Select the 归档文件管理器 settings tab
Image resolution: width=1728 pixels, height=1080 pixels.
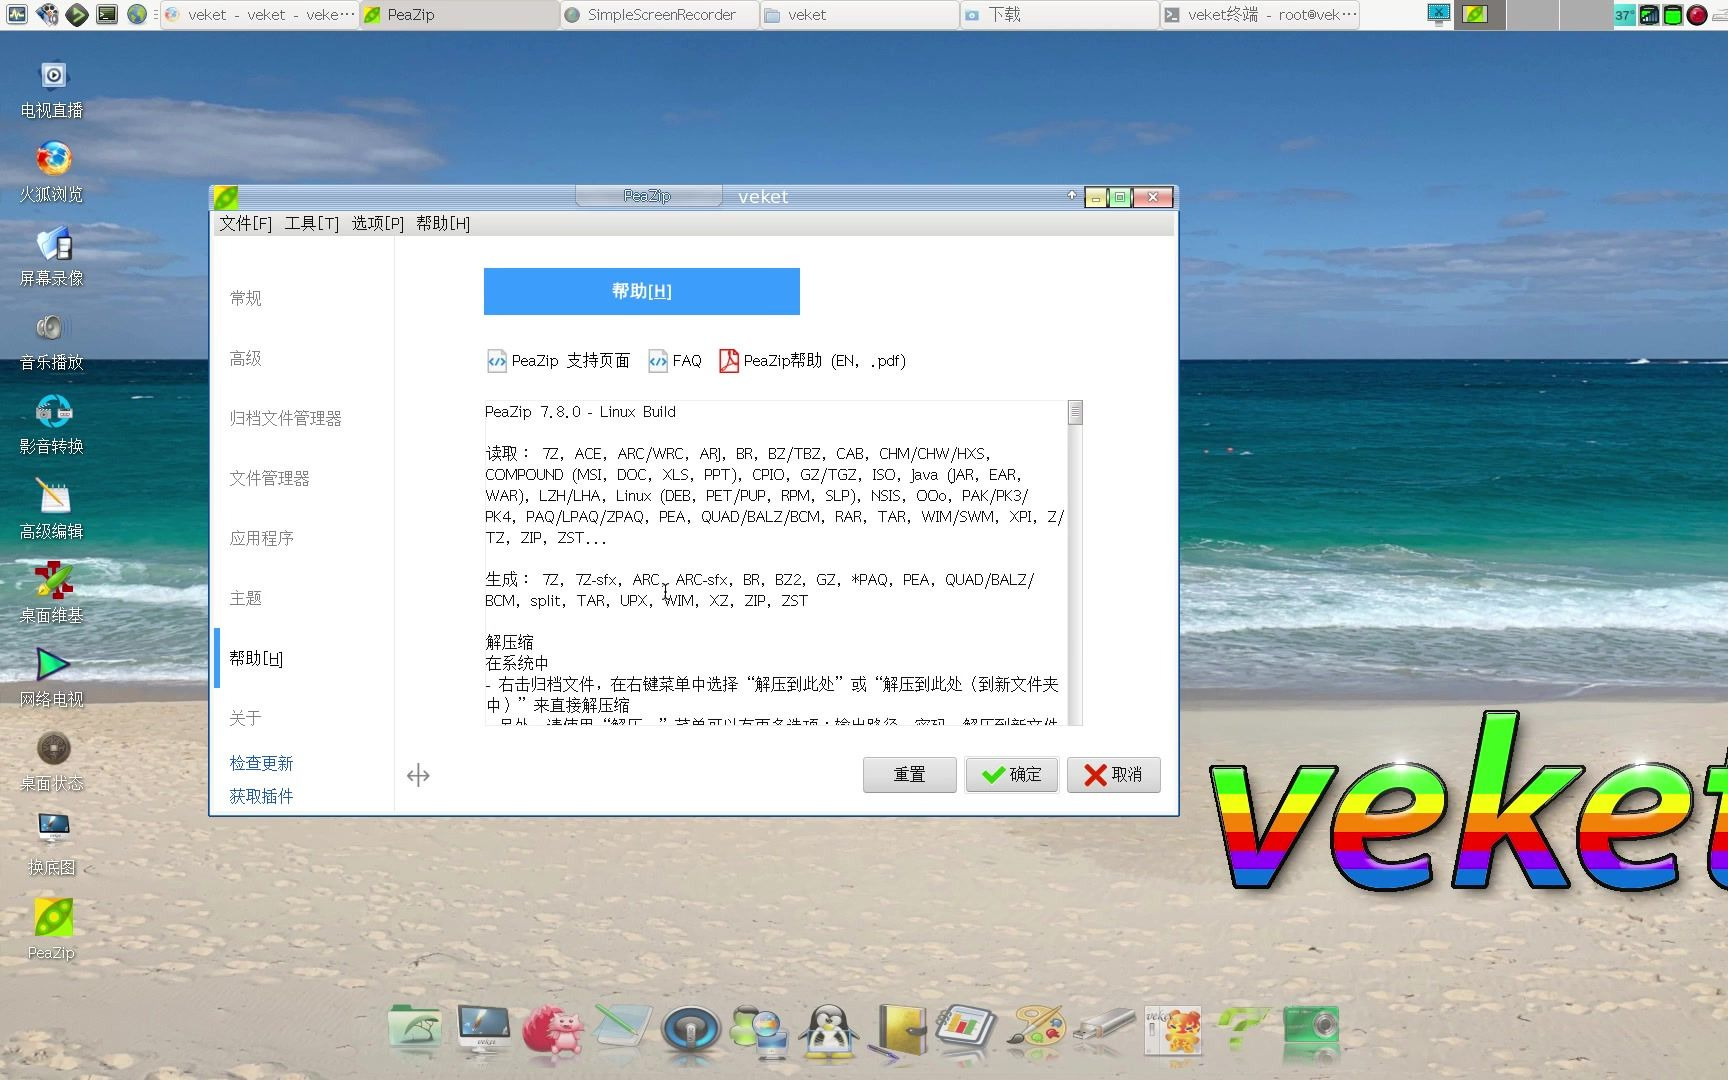pyautogui.click(x=286, y=418)
